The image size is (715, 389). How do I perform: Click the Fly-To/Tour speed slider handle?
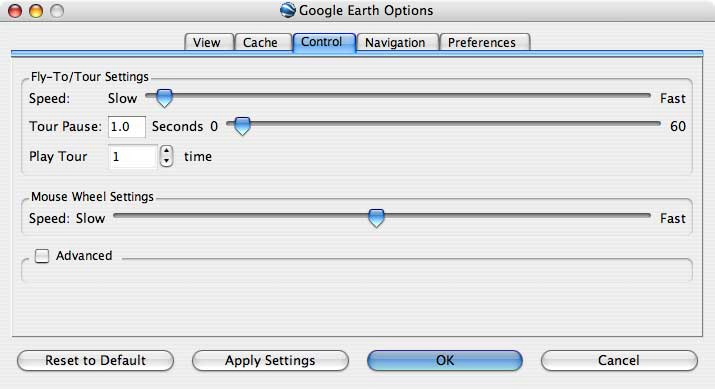click(164, 98)
